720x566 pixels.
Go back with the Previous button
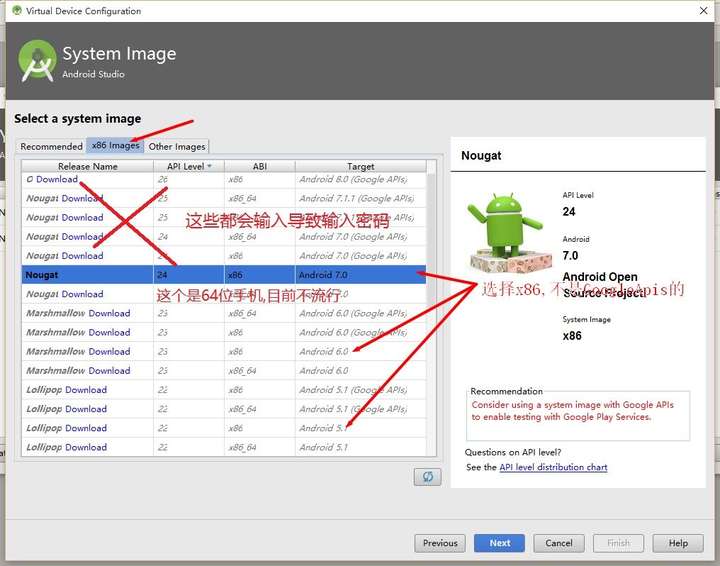440,543
